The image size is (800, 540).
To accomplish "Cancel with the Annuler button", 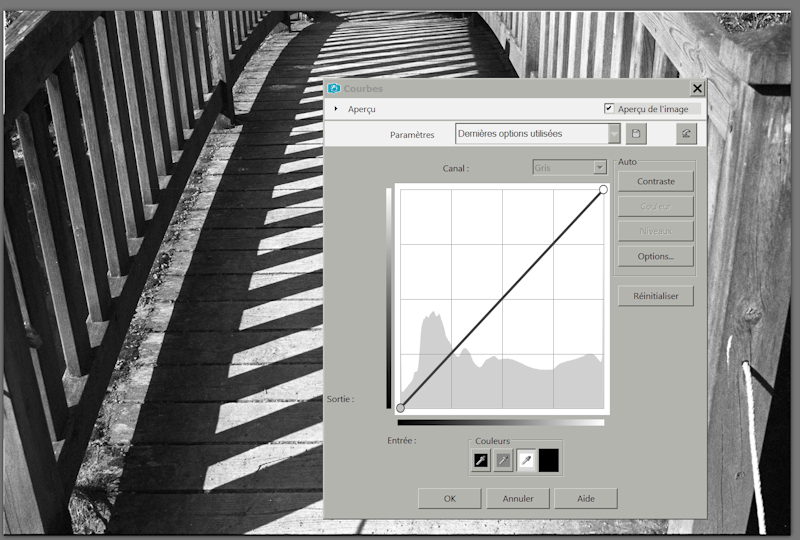I will 517,498.
